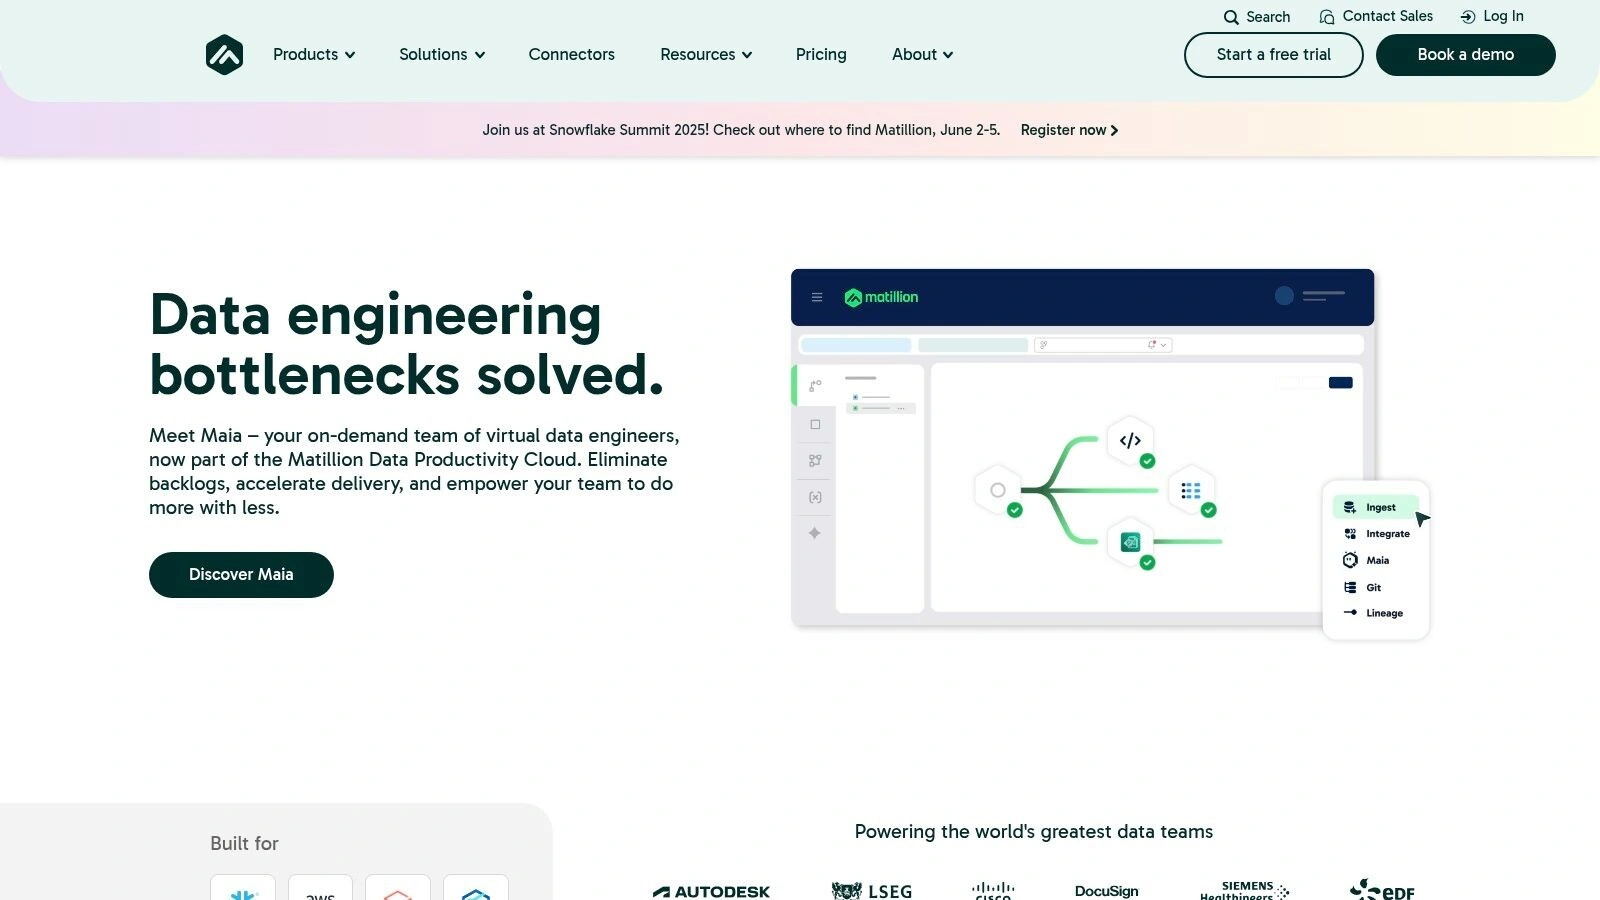Screen dimensions: 1600x900
Task: Click the grid data node on the canvas
Action: (x=1190, y=489)
